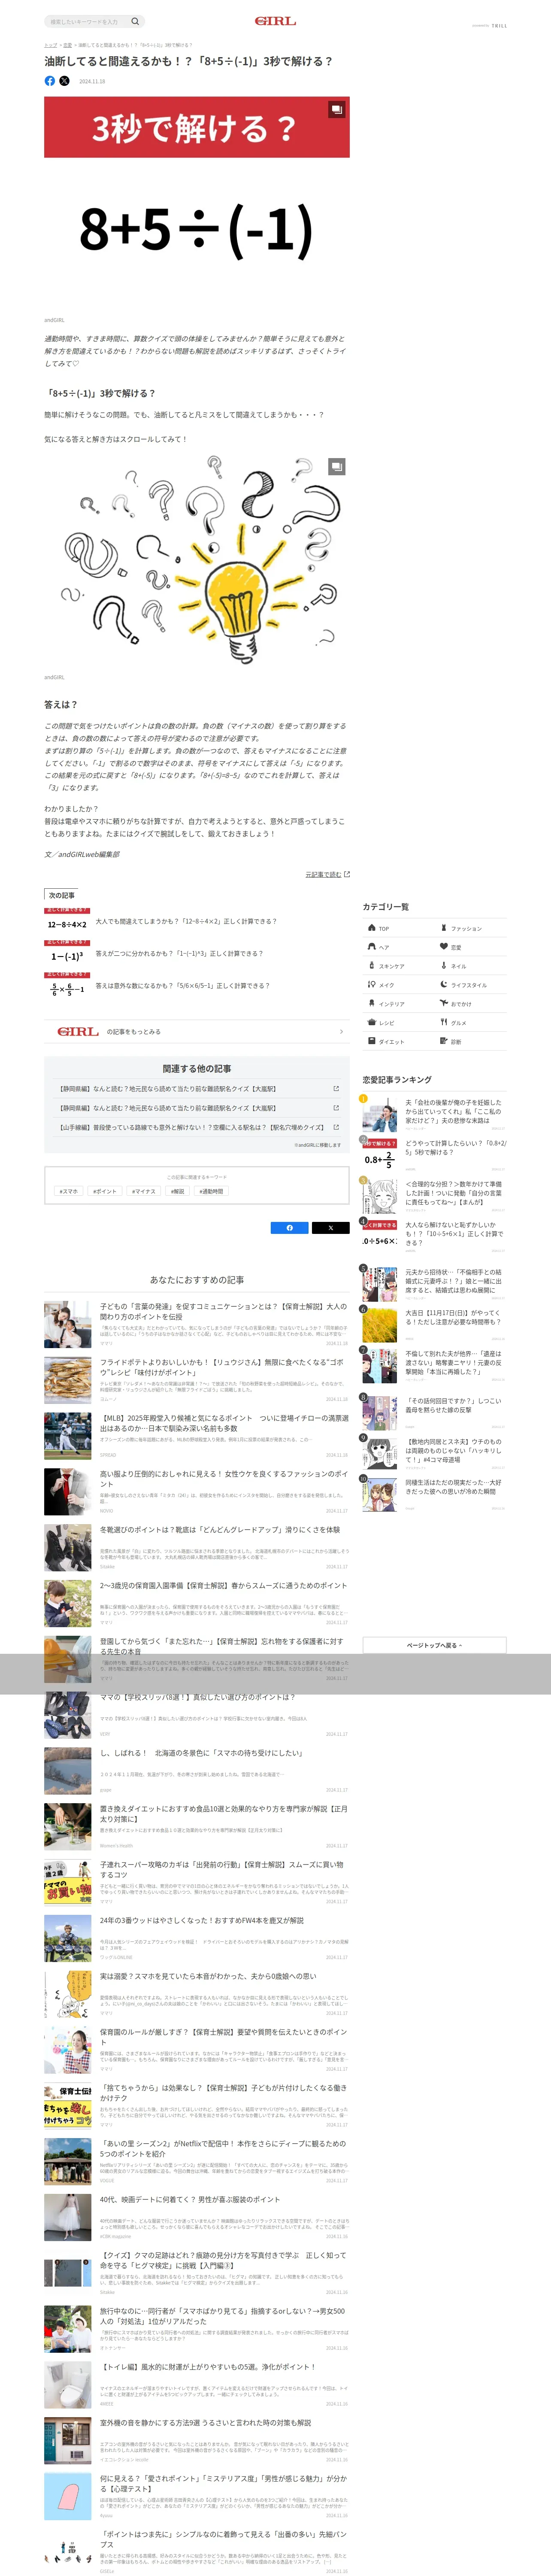Image resolution: width=551 pixels, height=2576 pixels.
Task: Click the blue Facebook share button
Action: [290, 1227]
